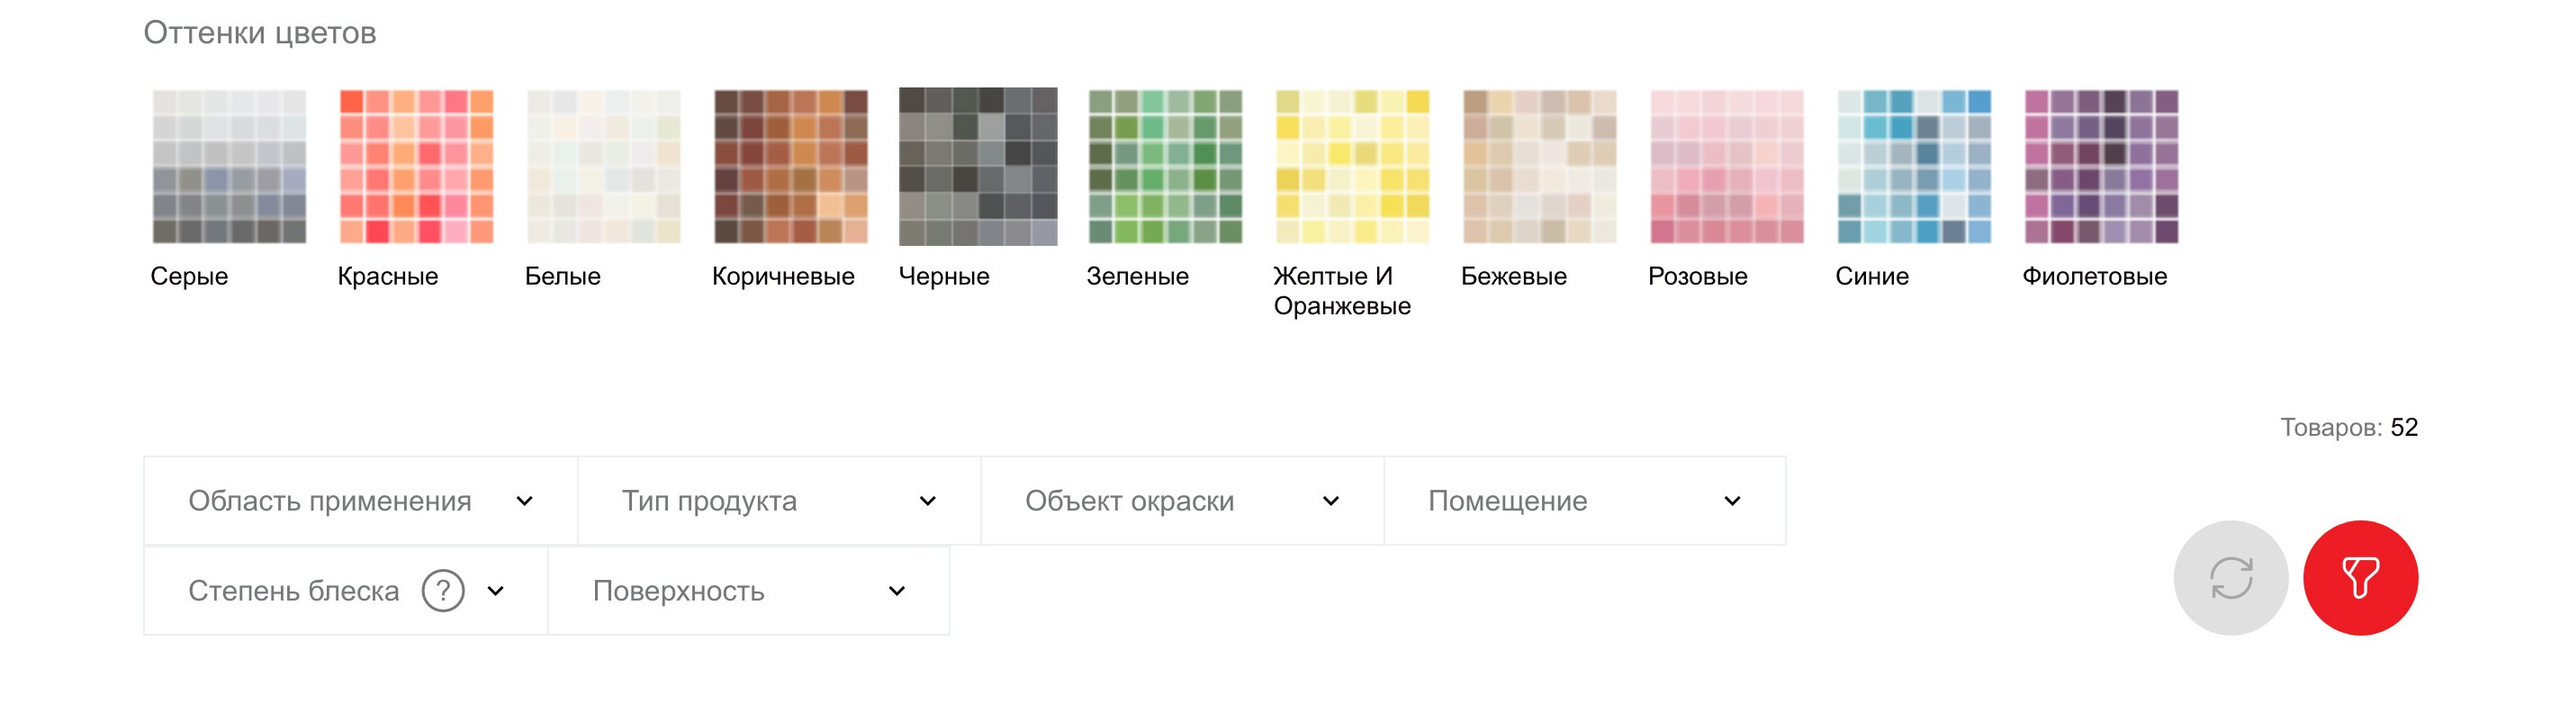Click the Розовые label text
Screen dimensions: 2560x715
coord(1696,276)
